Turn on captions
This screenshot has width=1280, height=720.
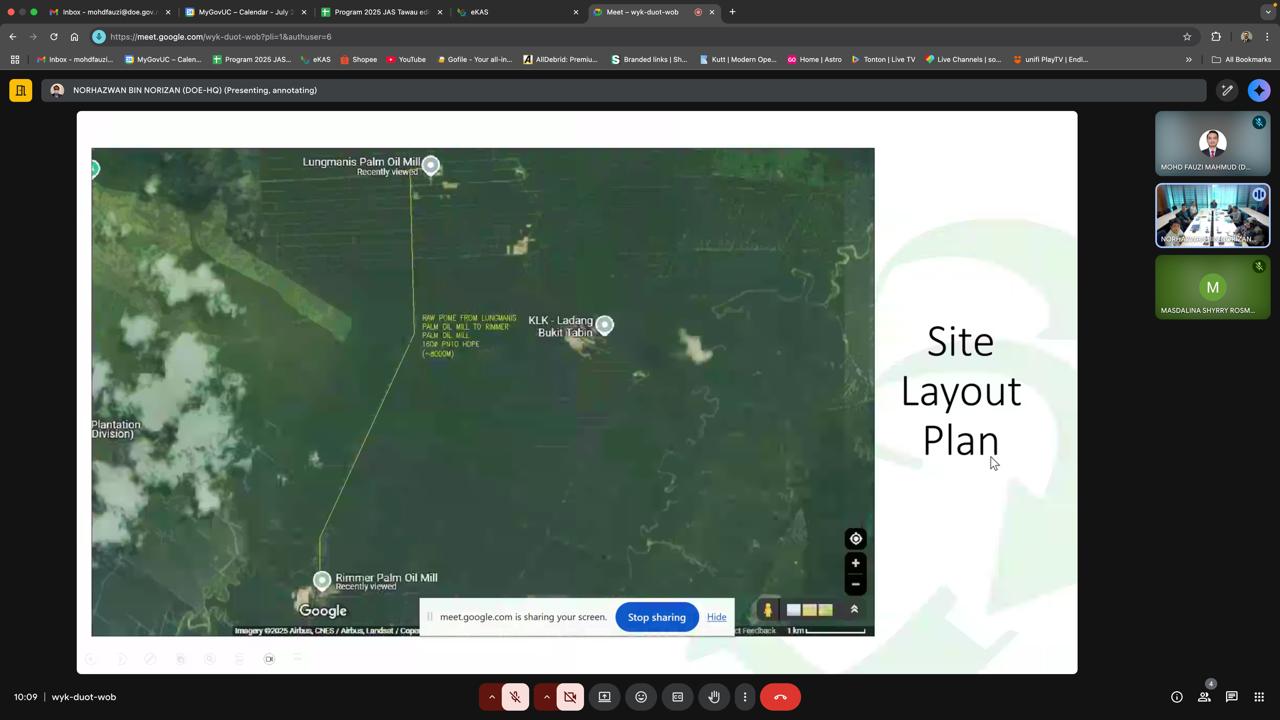pos(677,697)
